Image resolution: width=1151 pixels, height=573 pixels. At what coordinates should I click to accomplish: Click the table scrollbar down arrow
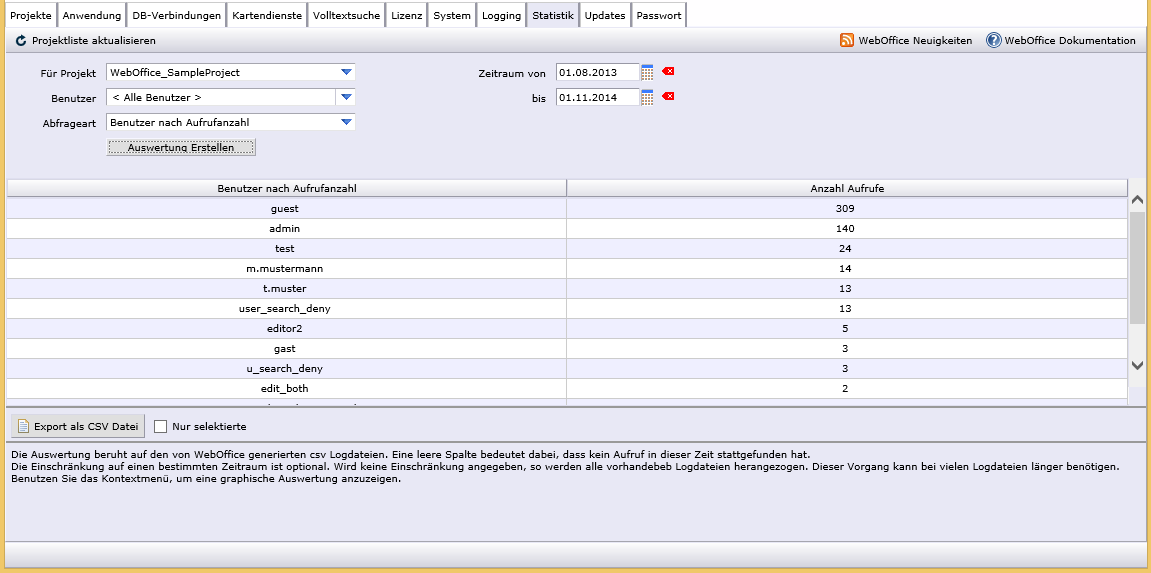pyautogui.click(x=1137, y=365)
